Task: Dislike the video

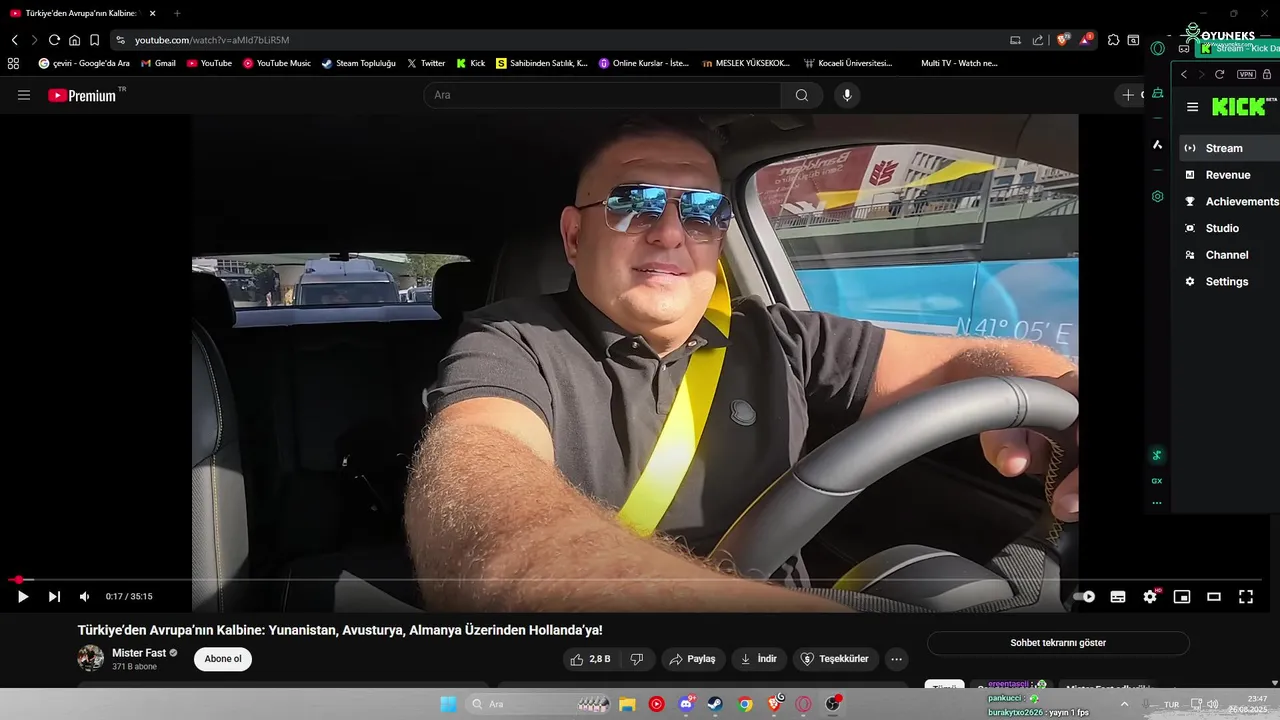Action: 636,659
